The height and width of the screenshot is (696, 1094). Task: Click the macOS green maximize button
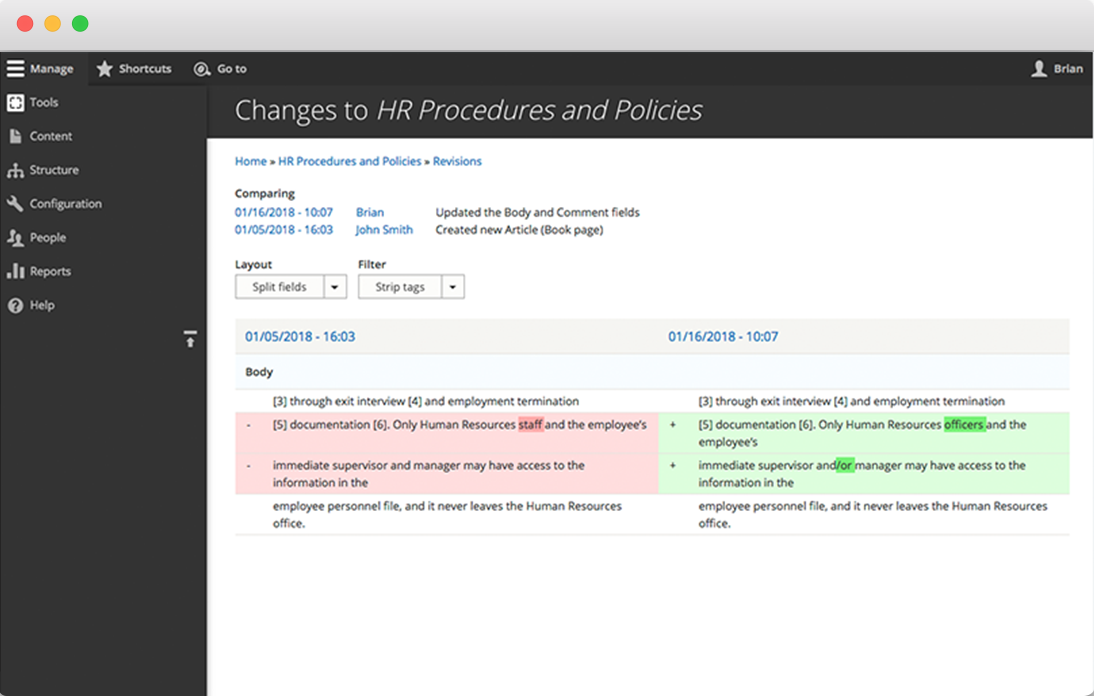tap(80, 24)
